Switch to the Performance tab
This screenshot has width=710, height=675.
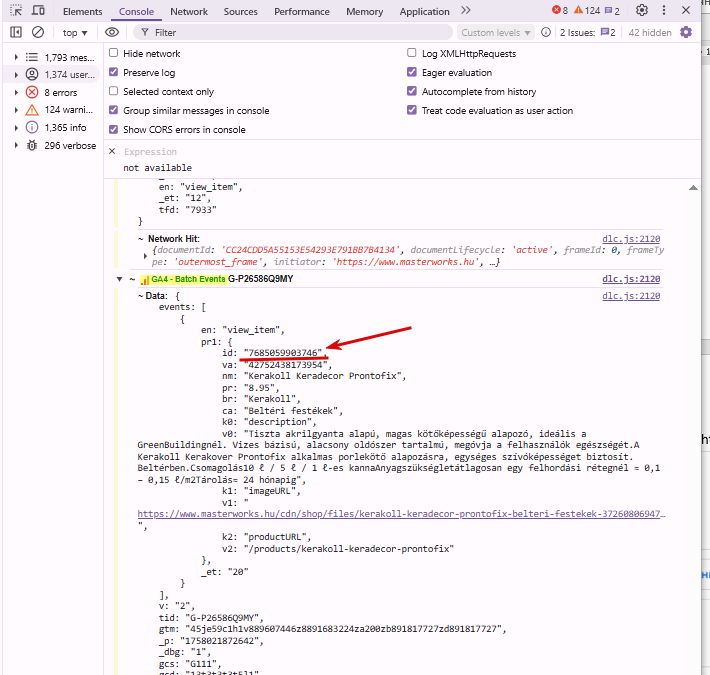(302, 11)
